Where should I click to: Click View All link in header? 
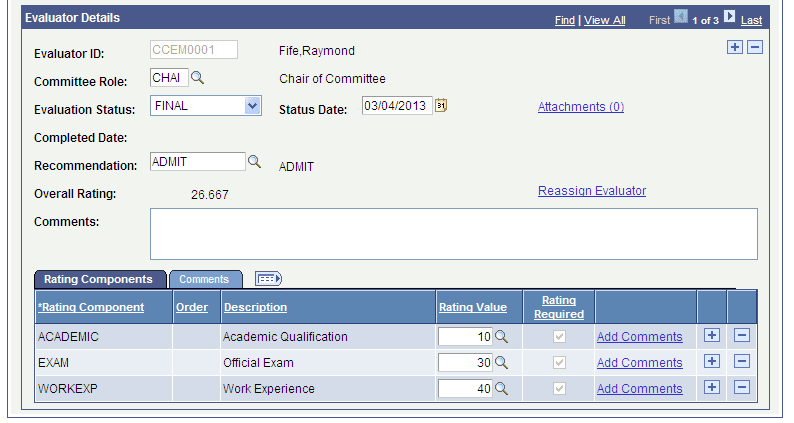(x=605, y=20)
